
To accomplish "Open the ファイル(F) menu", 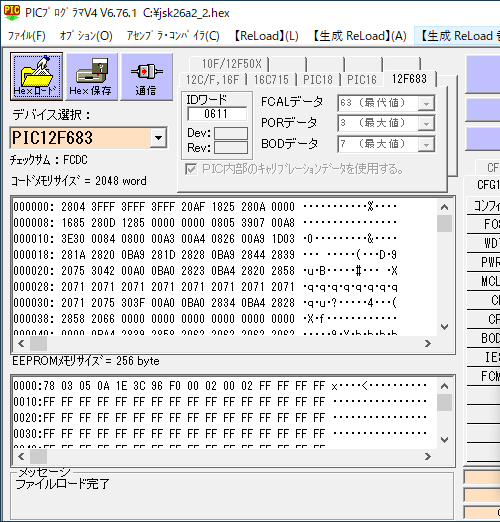I will (x=27, y=36).
